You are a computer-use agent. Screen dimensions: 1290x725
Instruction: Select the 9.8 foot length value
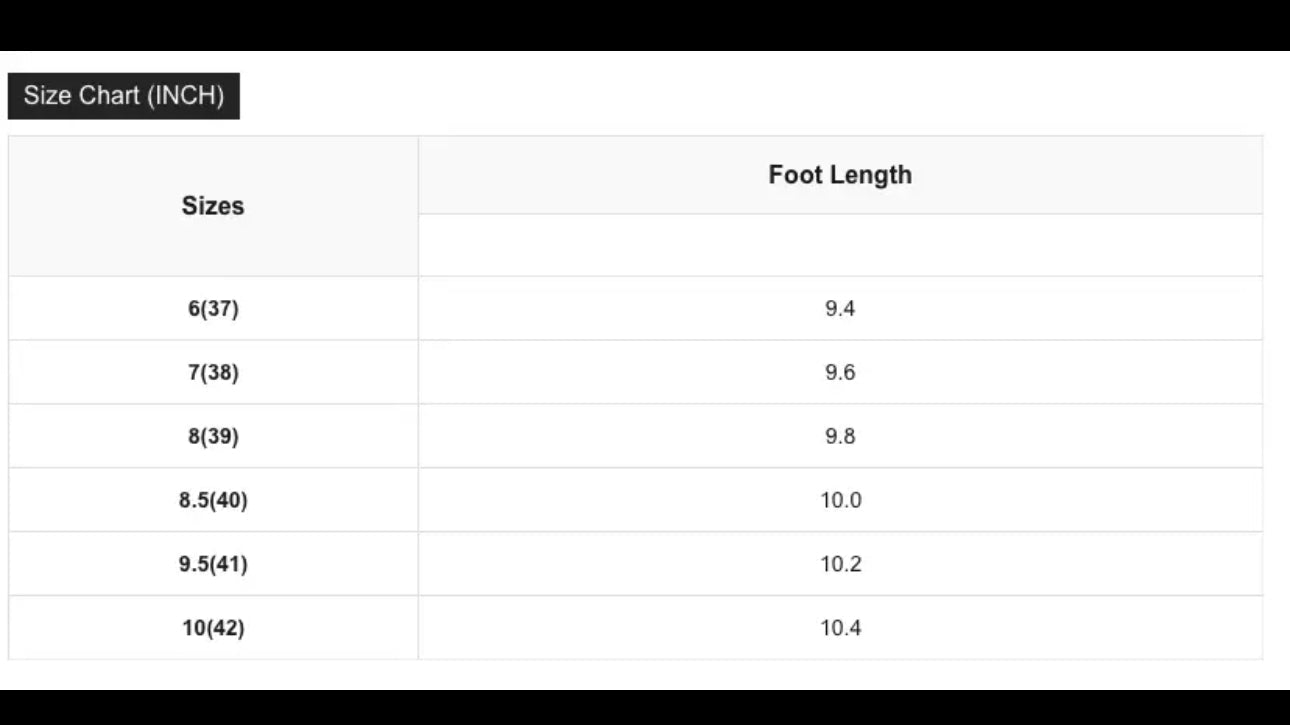click(840, 436)
